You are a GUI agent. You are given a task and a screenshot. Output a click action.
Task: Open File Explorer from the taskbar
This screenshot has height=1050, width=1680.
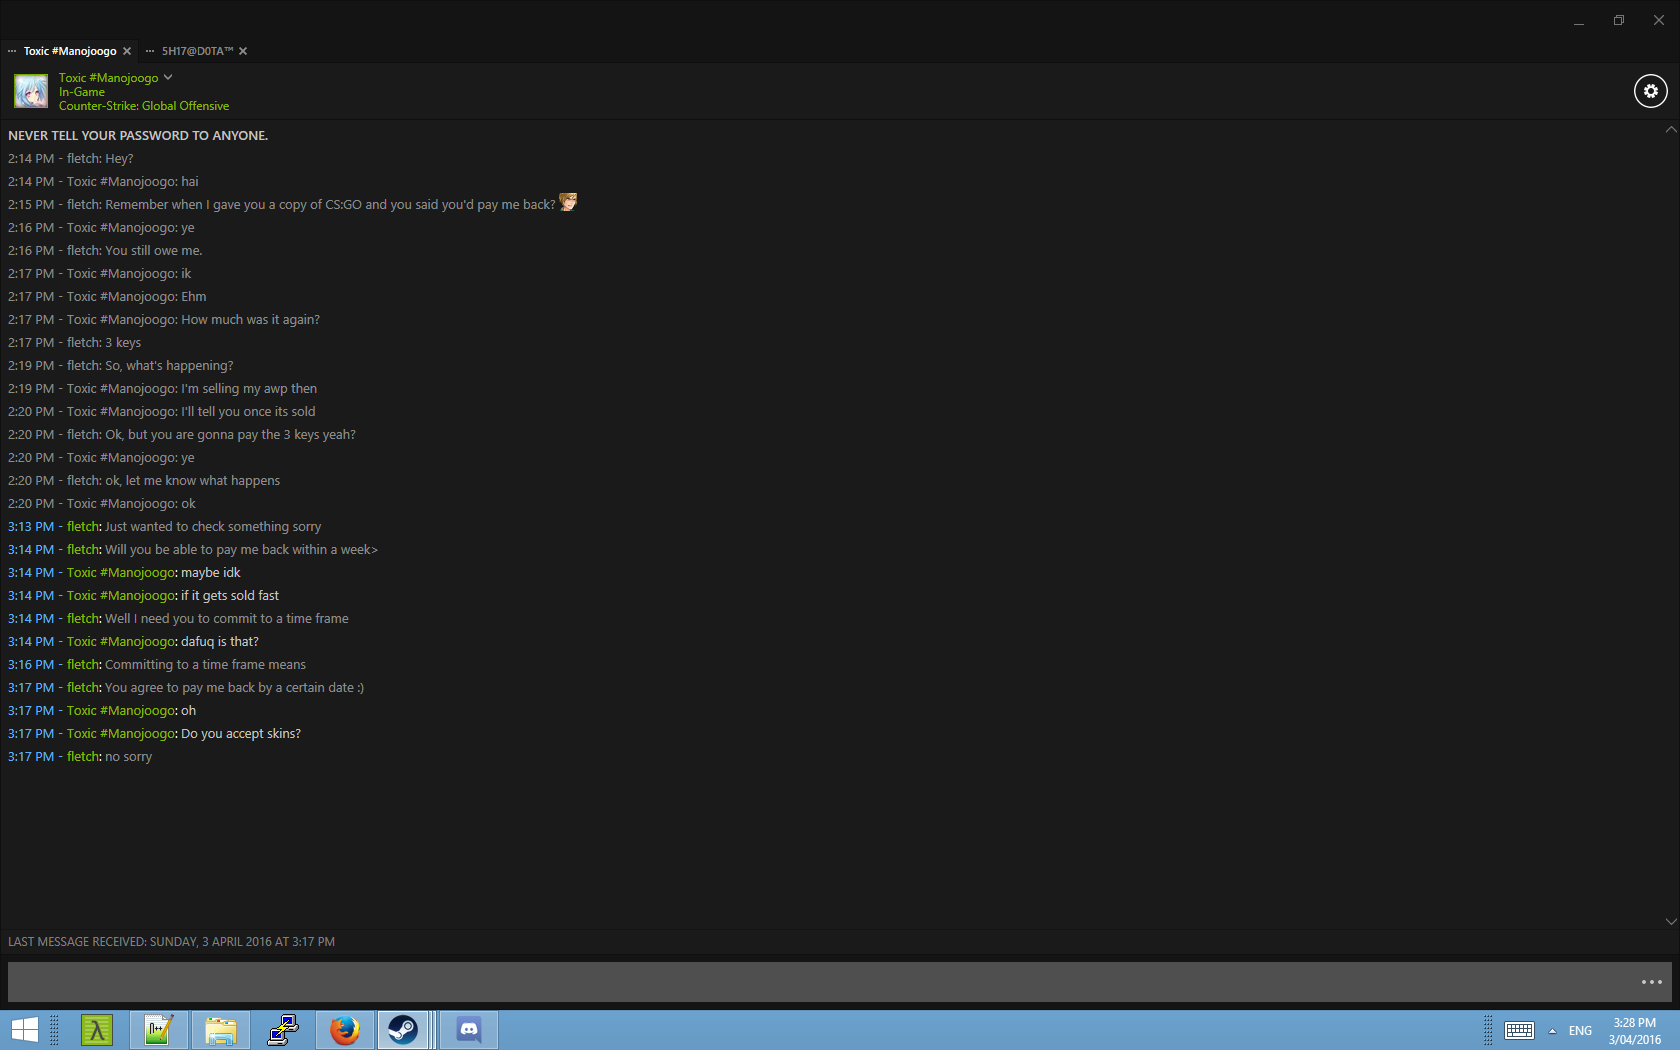point(221,1030)
